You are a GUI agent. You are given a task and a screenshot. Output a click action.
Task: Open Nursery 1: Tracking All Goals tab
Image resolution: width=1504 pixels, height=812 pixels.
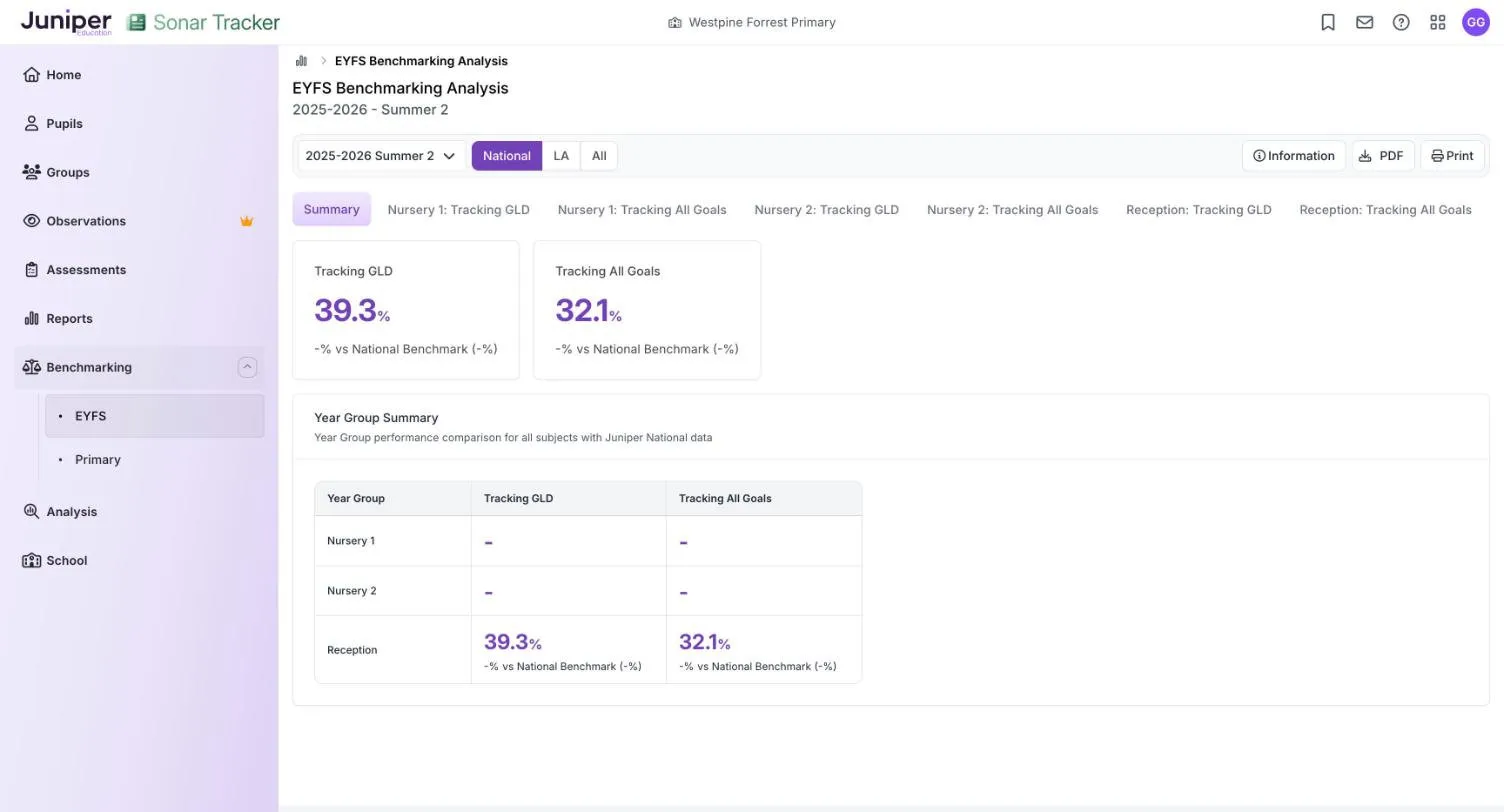click(x=642, y=210)
